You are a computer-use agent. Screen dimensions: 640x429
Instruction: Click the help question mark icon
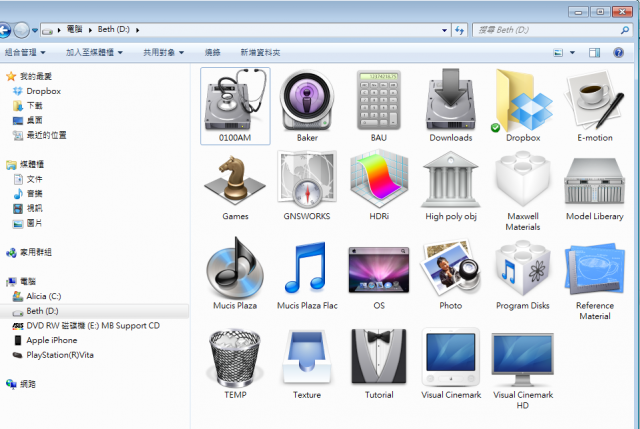[x=618, y=52]
